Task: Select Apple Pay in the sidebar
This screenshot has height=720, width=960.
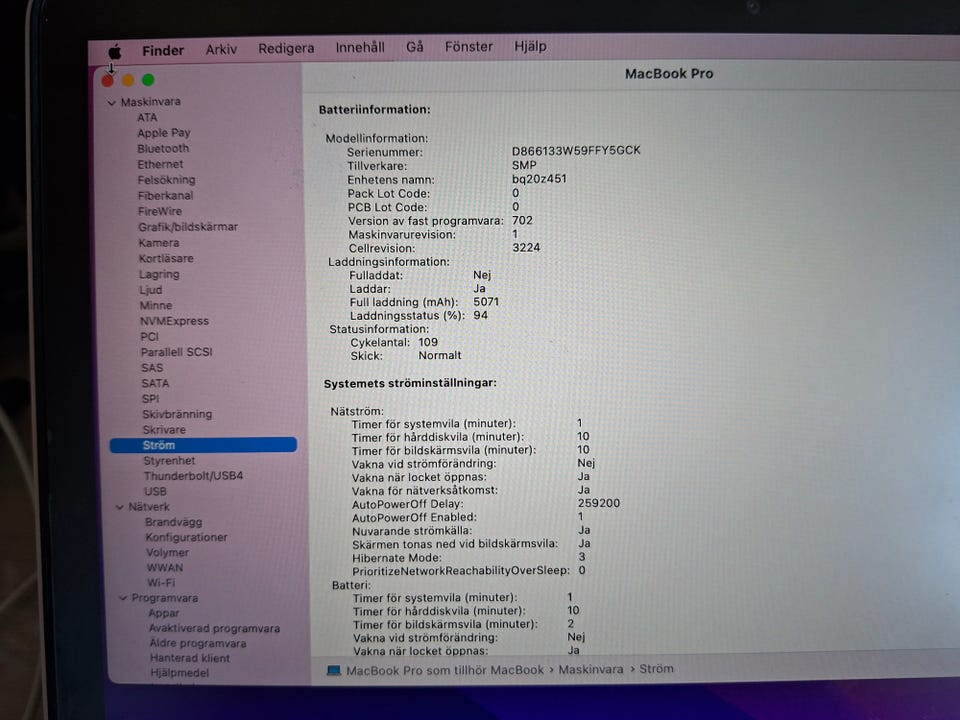Action: coord(163,133)
